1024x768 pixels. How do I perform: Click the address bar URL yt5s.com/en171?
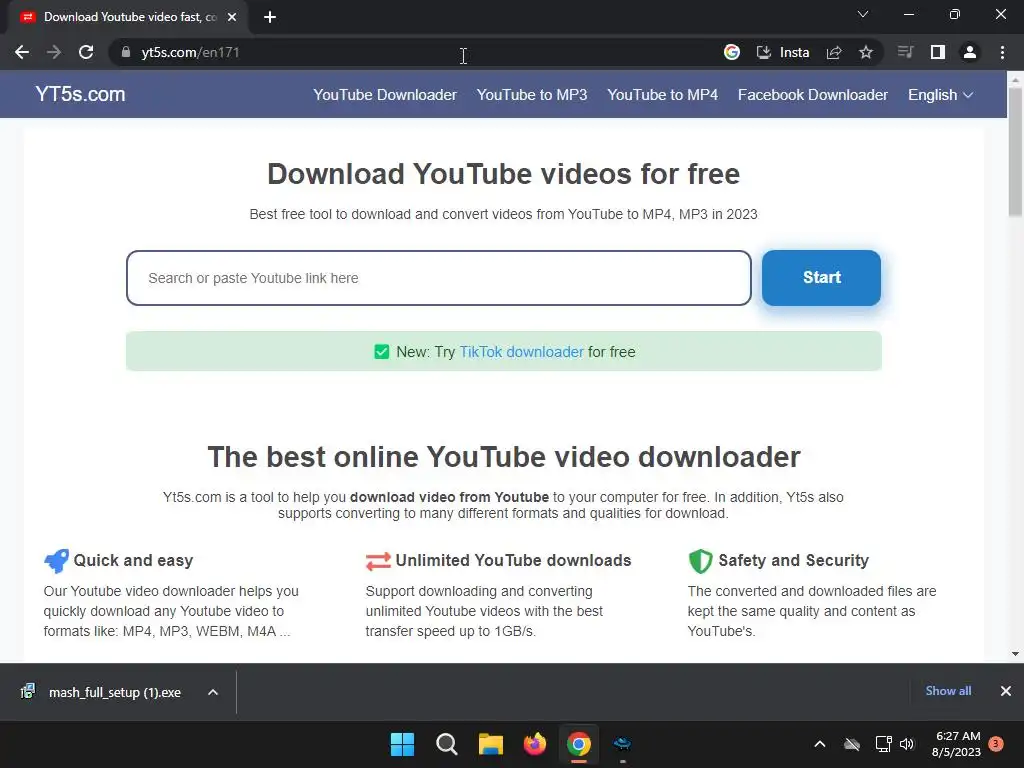tap(190, 52)
